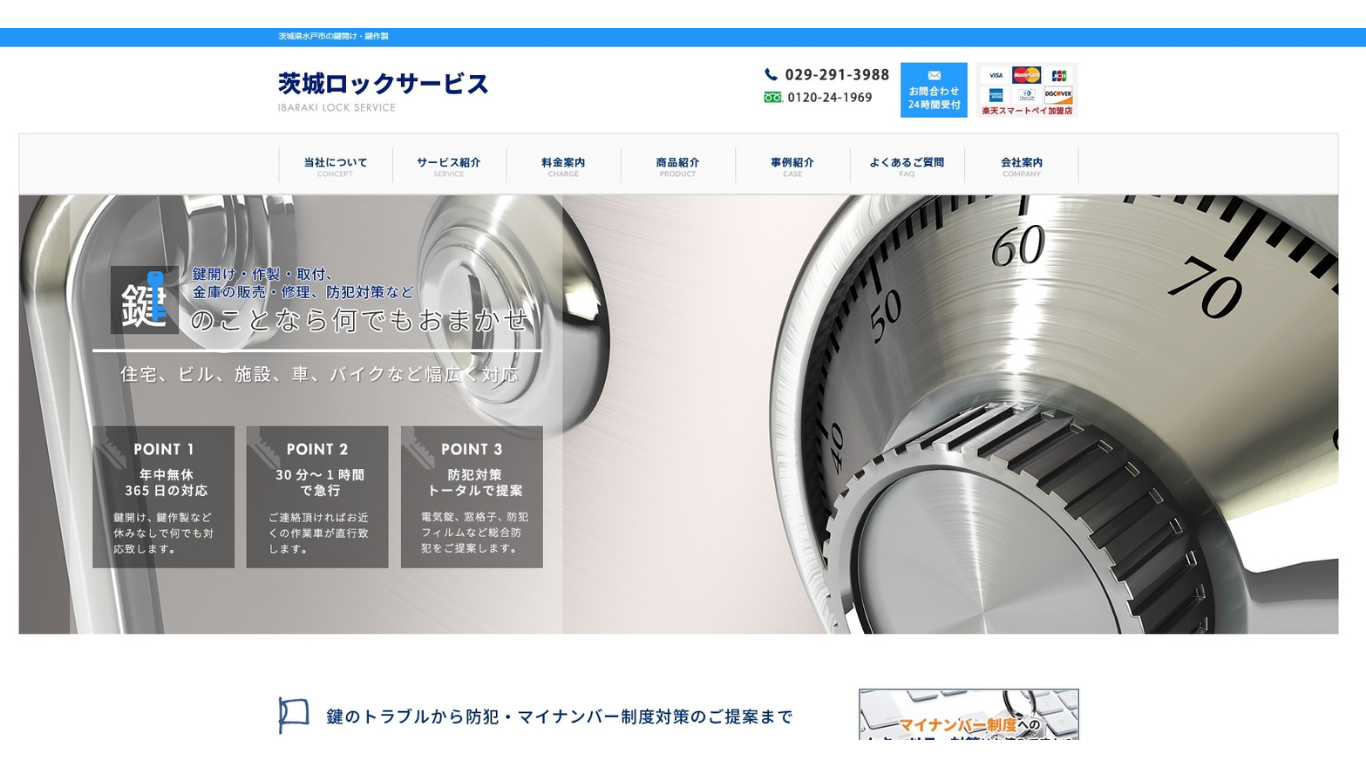1366x768 pixels.
Task: Open the 会社案内 menu item
Action: pyautogui.click(x=1021, y=165)
